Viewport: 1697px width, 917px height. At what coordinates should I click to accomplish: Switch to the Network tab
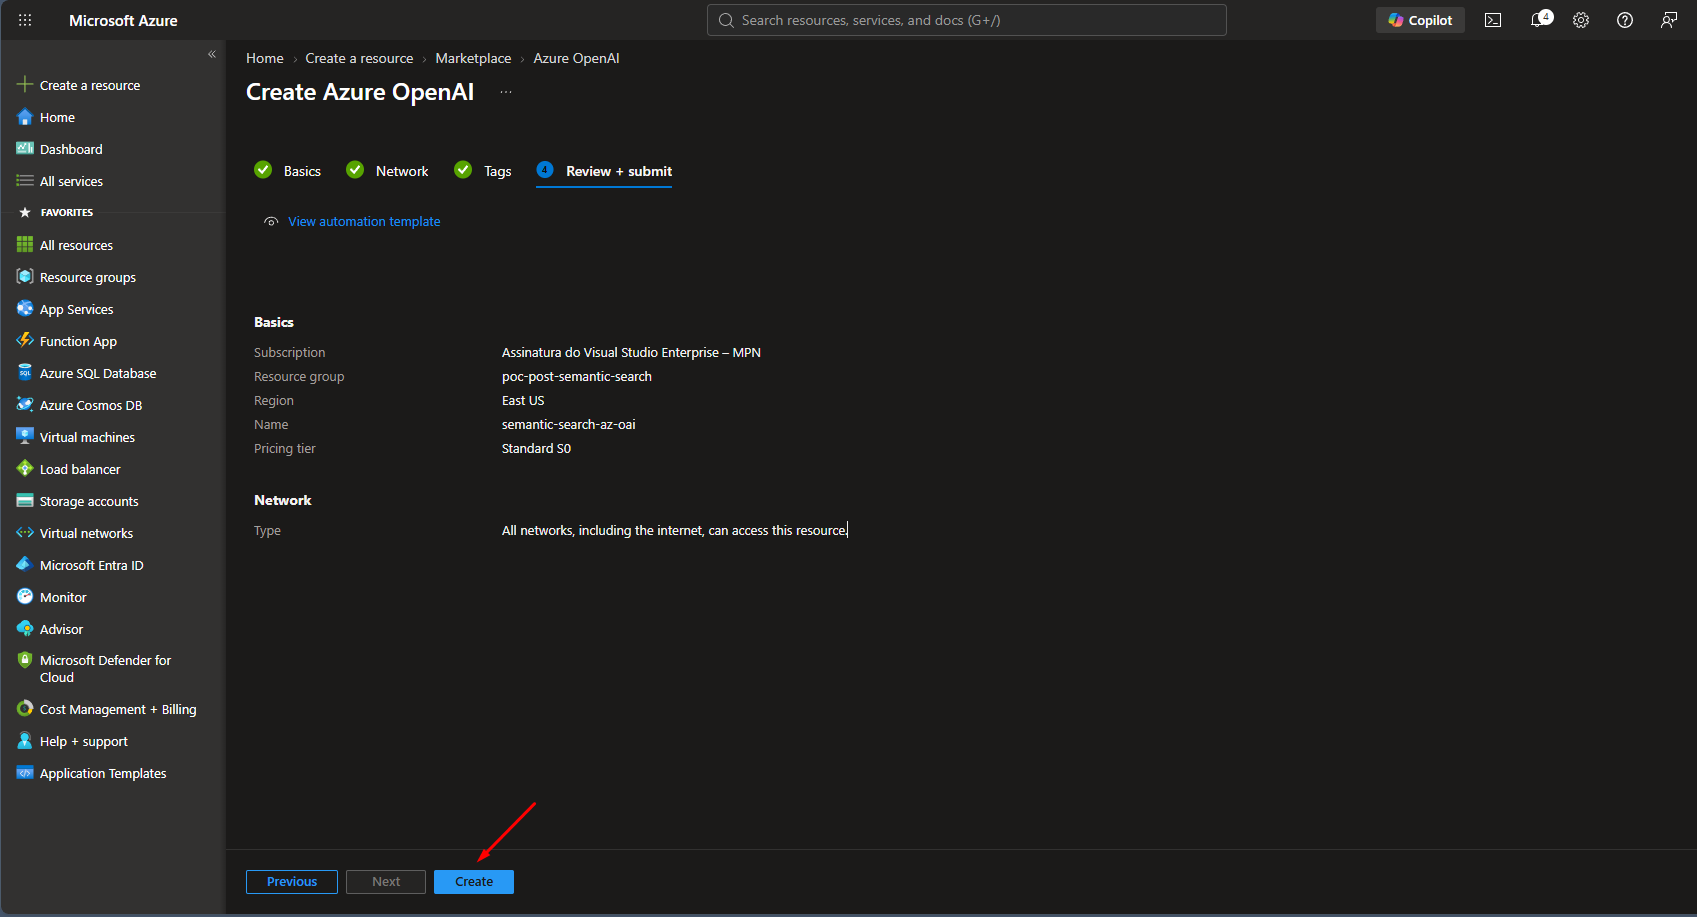pyautogui.click(x=388, y=171)
